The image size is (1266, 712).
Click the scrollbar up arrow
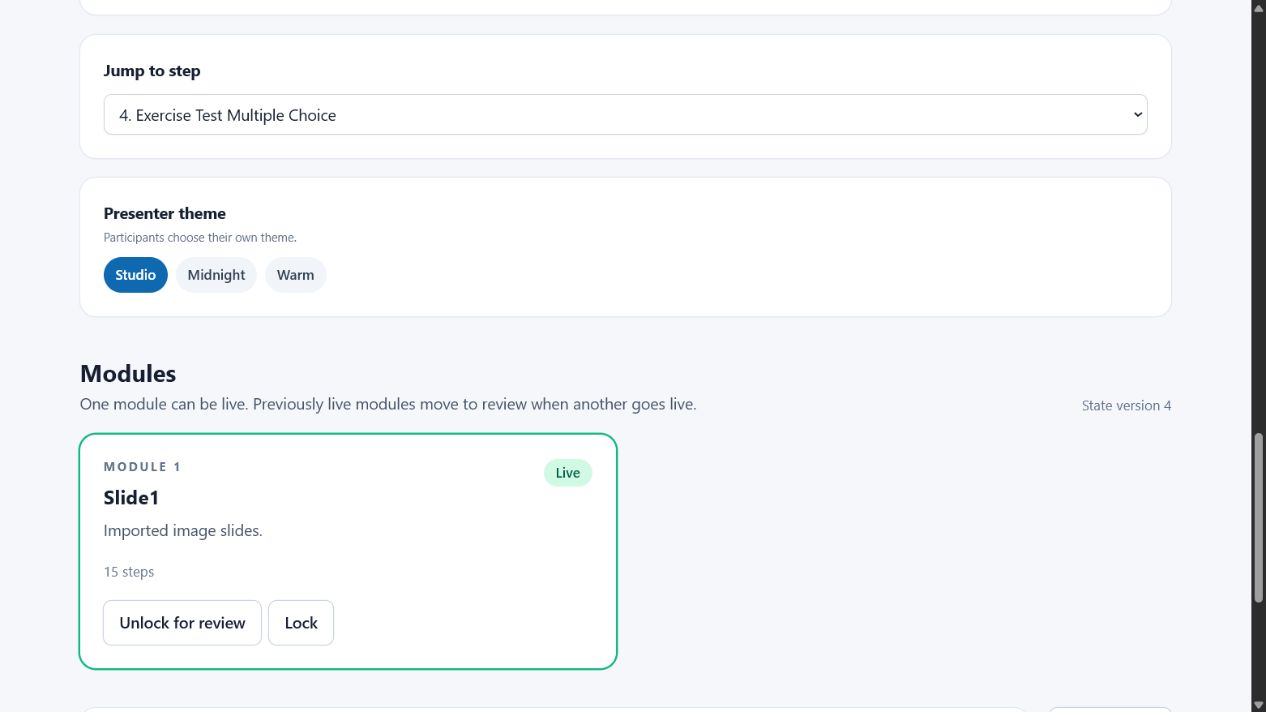[x=1259, y=7]
